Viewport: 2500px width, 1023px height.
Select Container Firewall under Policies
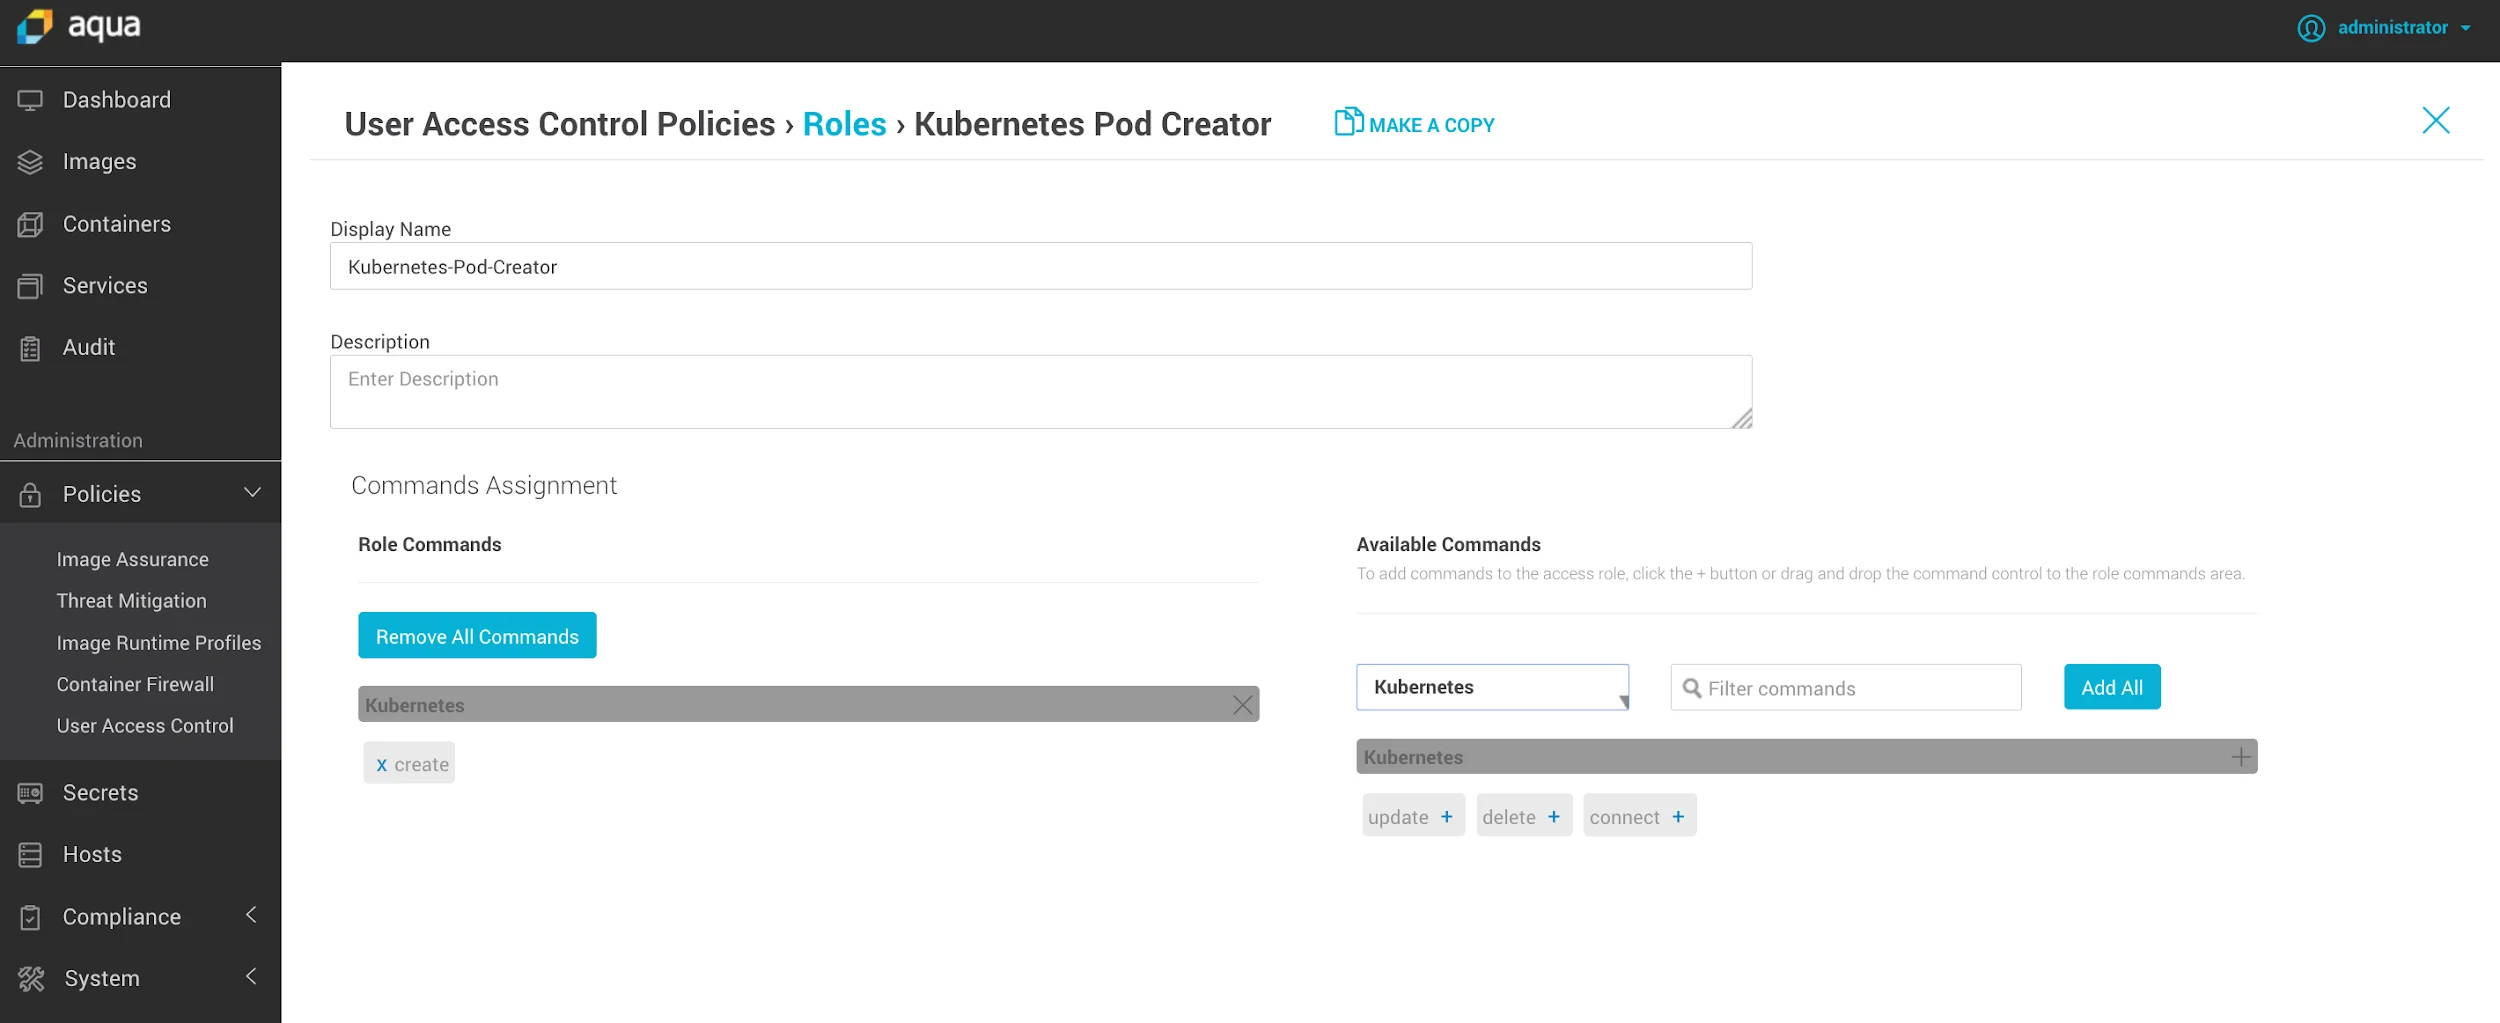pos(135,684)
